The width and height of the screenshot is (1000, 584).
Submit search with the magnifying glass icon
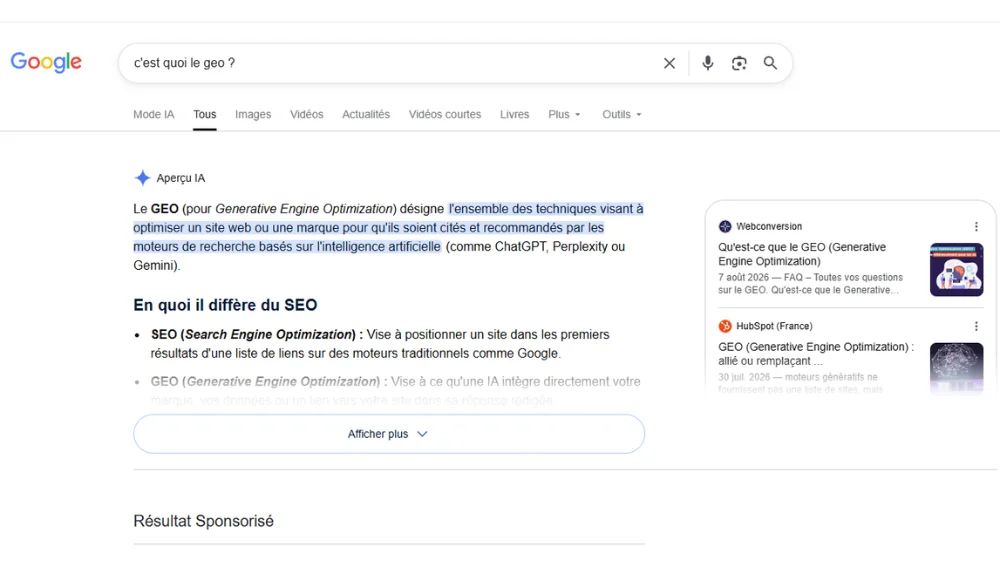[770, 63]
